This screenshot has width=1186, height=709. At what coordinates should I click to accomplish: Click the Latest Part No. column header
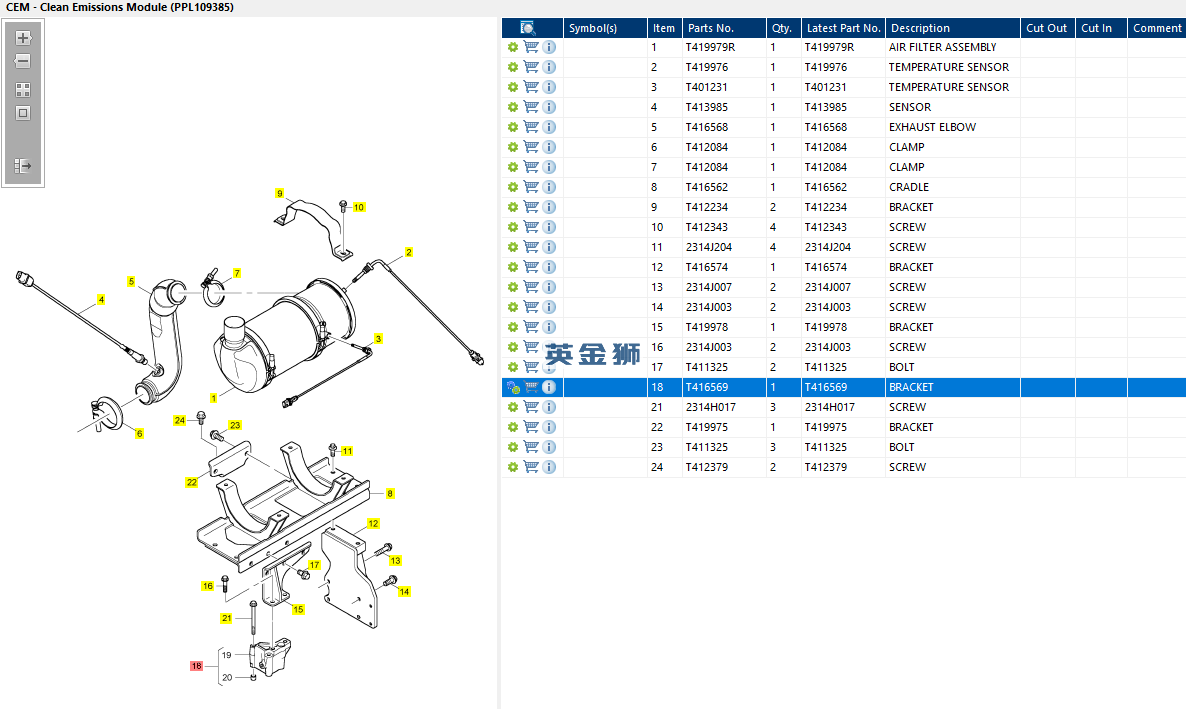[843, 28]
